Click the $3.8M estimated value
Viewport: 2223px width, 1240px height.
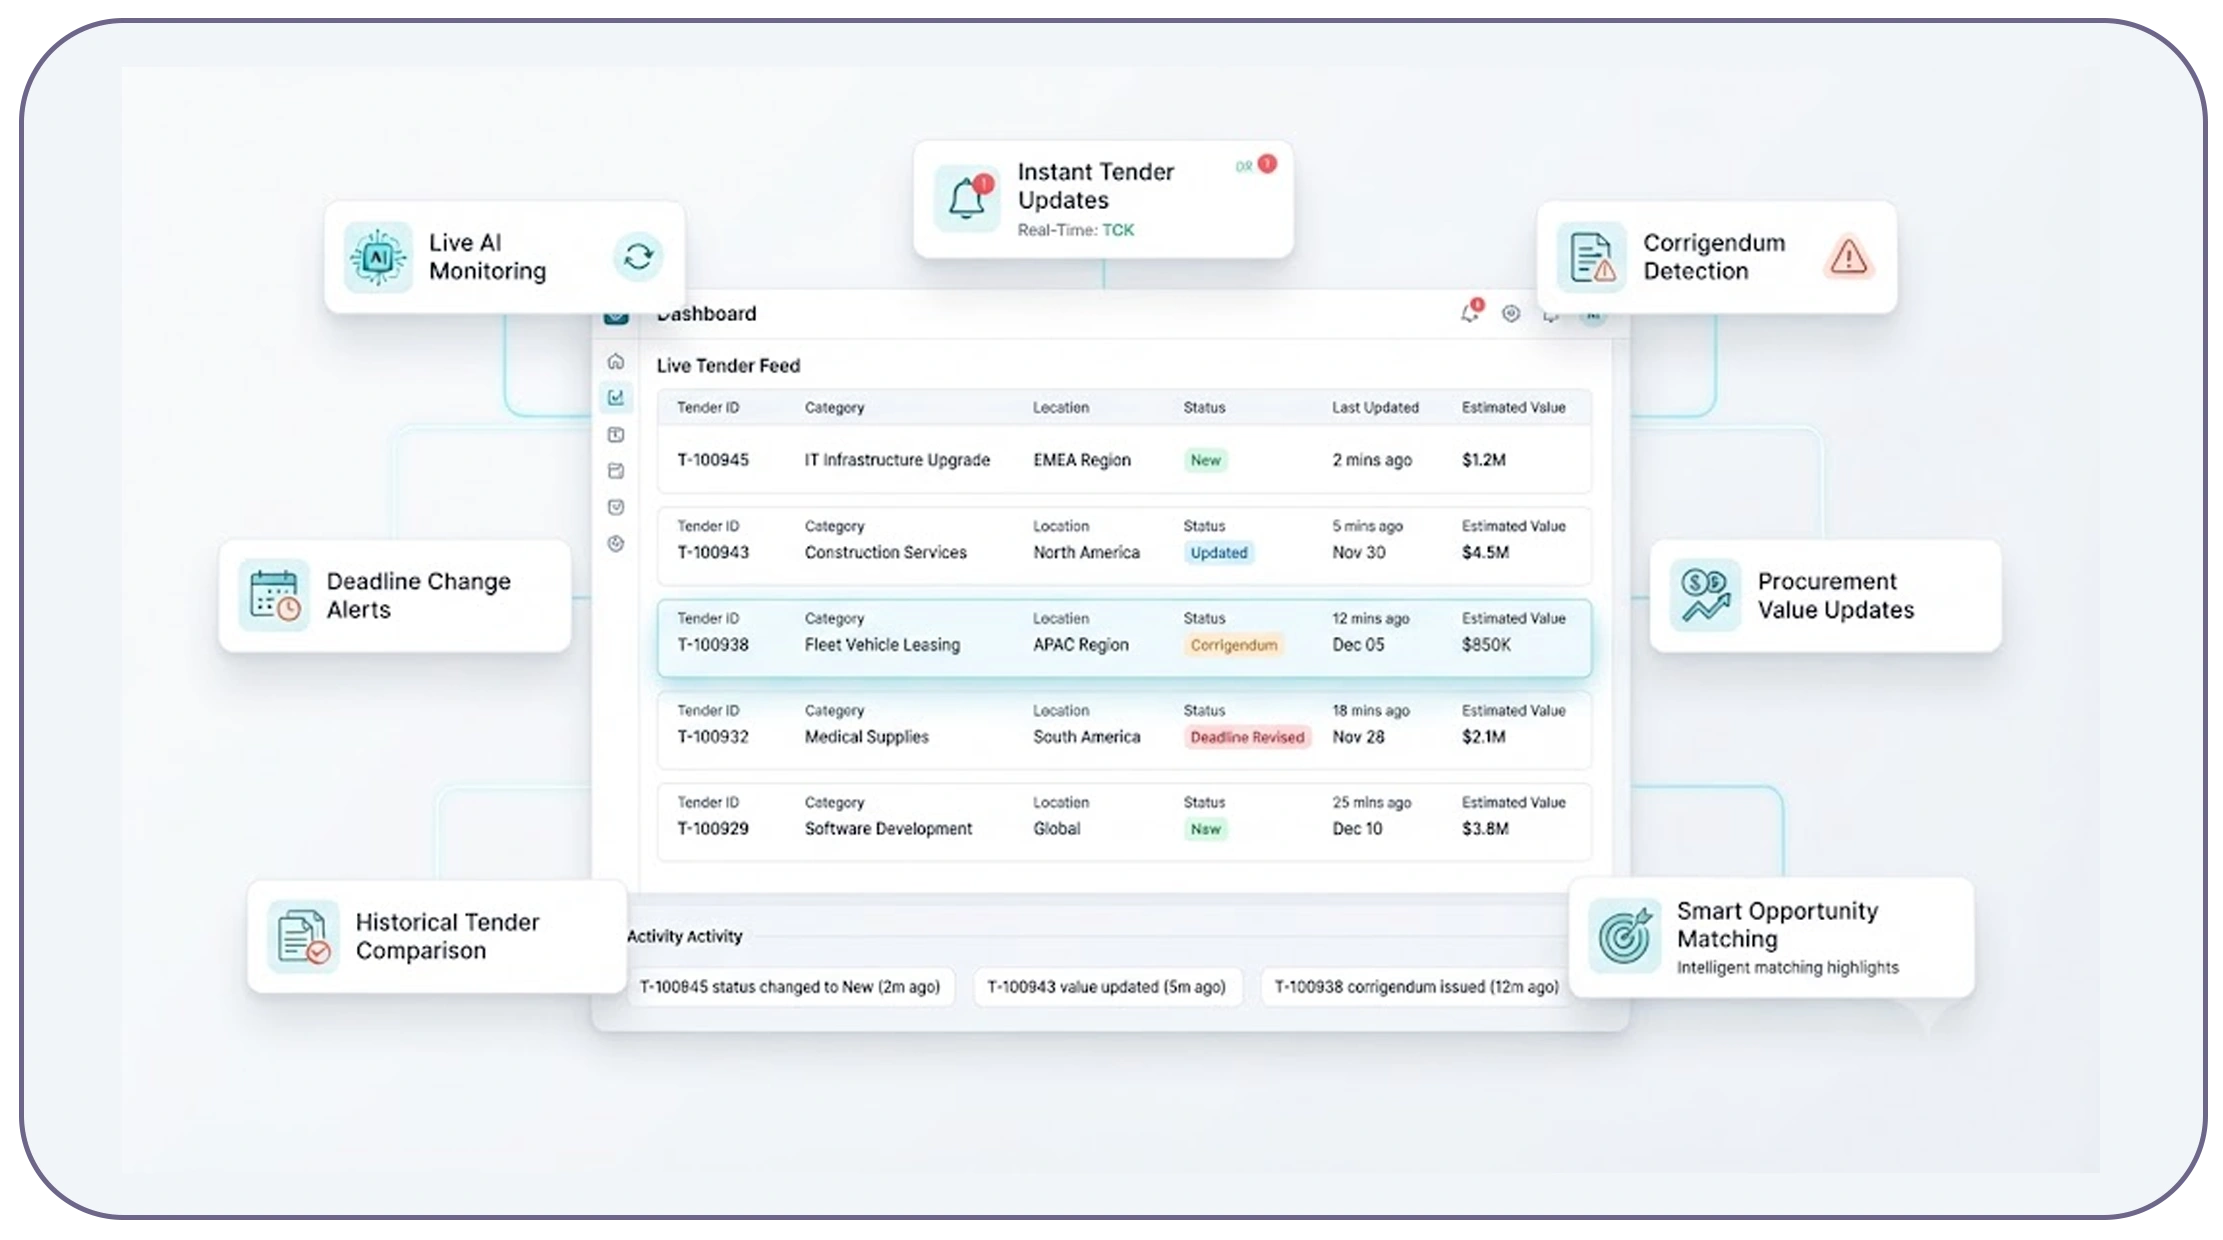pyautogui.click(x=1485, y=829)
